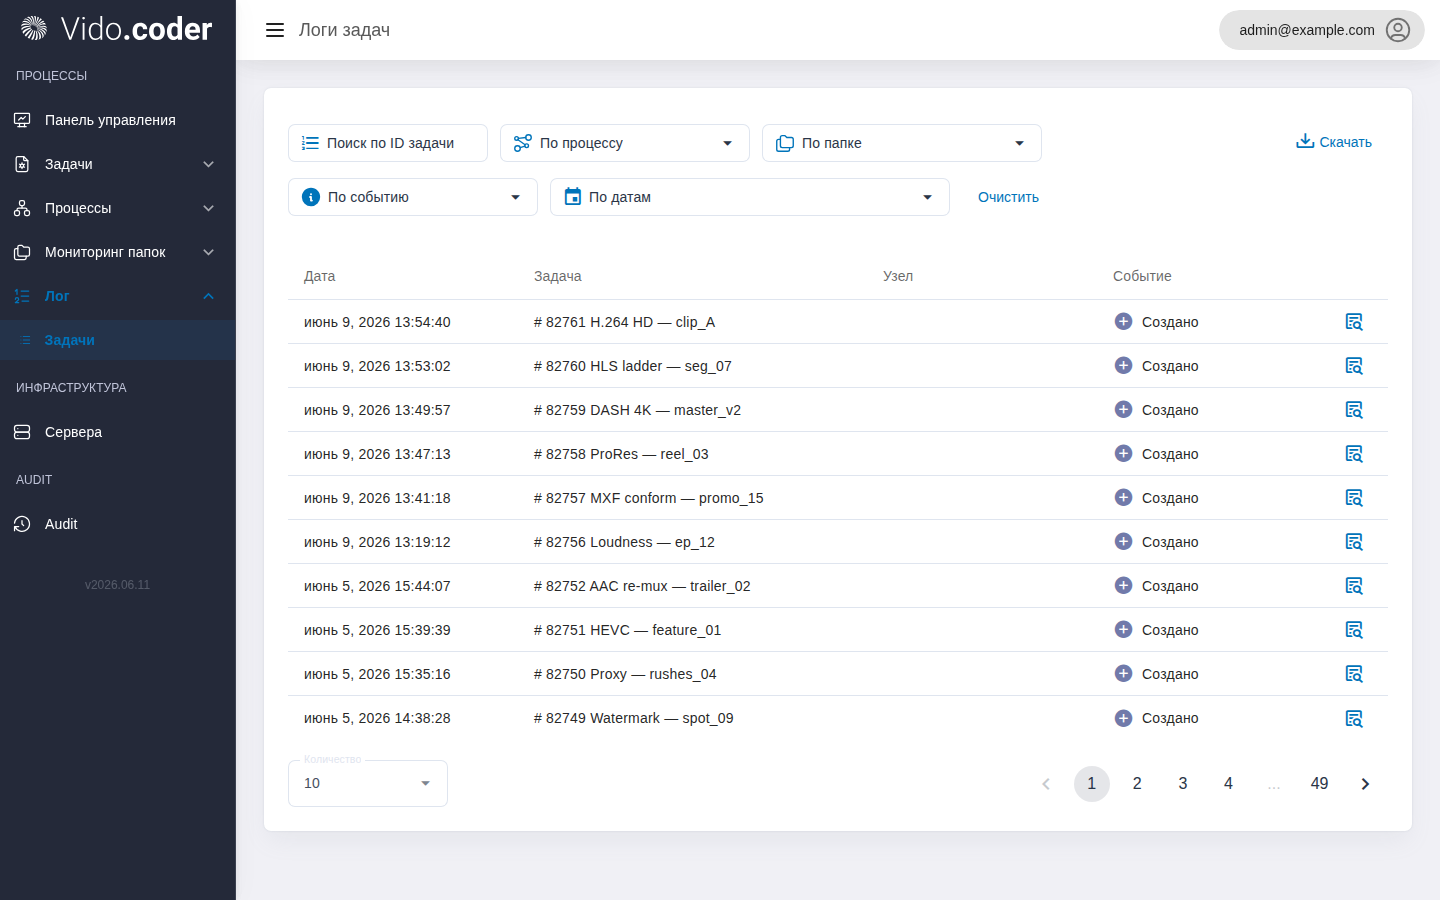Click the Поиск по ID задачи field

coord(388,143)
